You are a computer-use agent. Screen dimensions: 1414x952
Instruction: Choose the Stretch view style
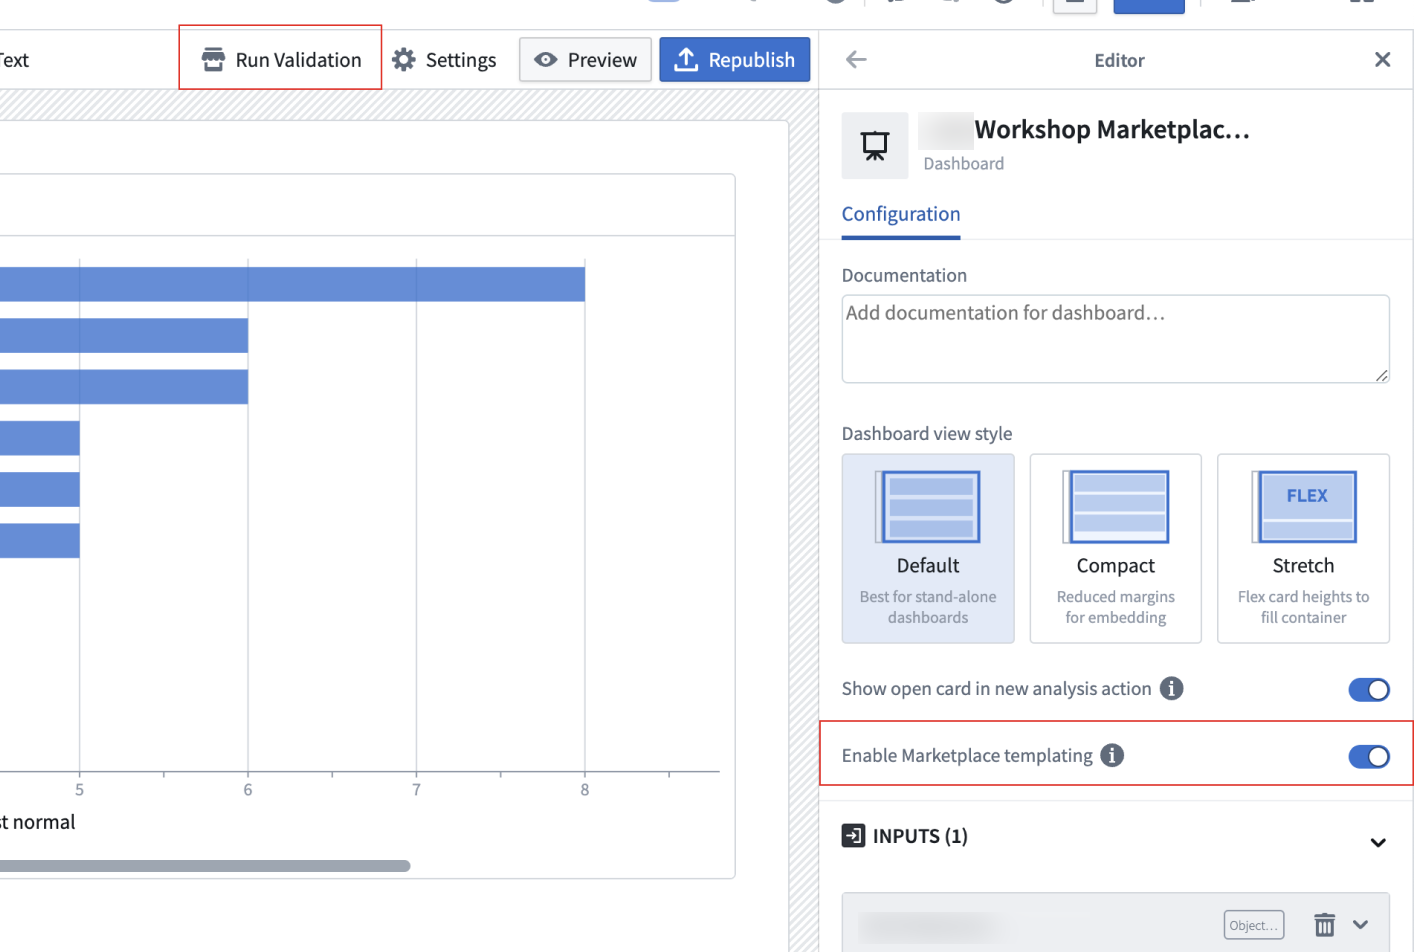(1303, 548)
